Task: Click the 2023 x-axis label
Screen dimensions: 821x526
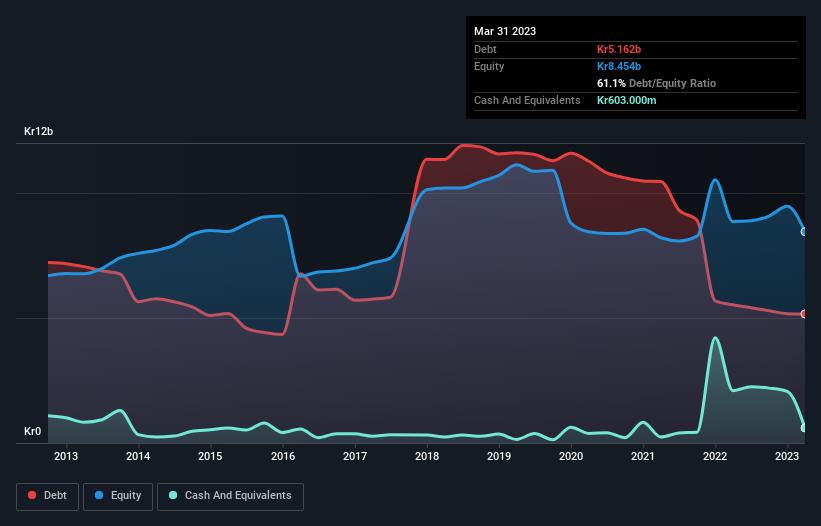Action: [x=786, y=456]
